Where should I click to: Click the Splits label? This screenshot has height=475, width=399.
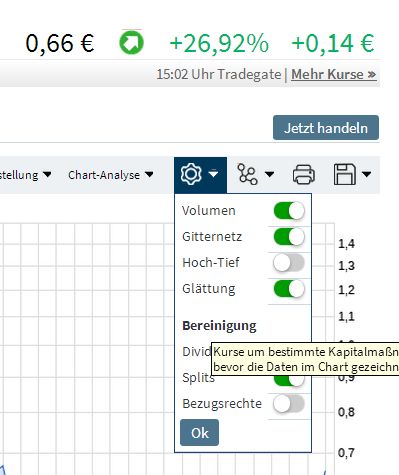(198, 378)
